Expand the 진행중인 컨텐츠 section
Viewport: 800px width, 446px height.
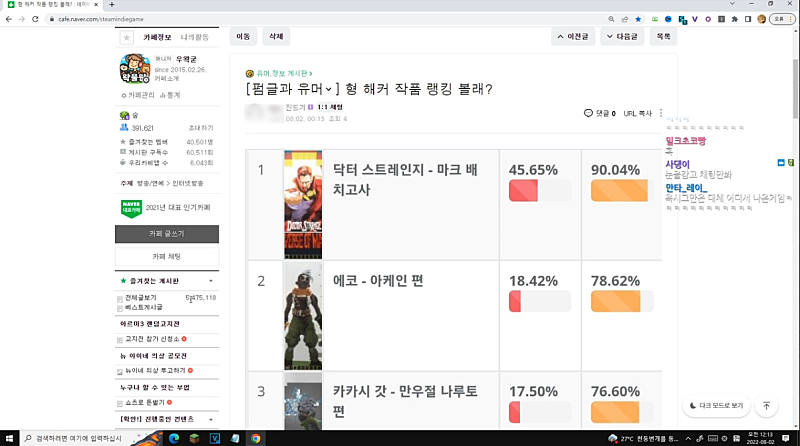click(211, 419)
